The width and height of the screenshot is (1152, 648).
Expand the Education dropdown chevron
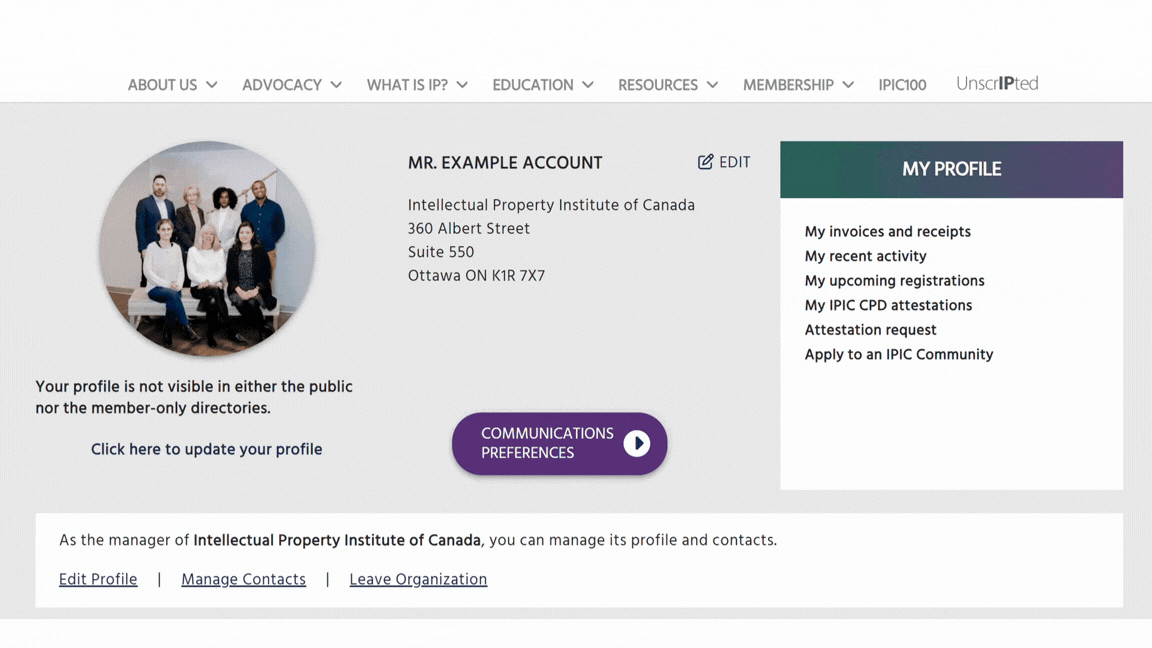pos(588,85)
